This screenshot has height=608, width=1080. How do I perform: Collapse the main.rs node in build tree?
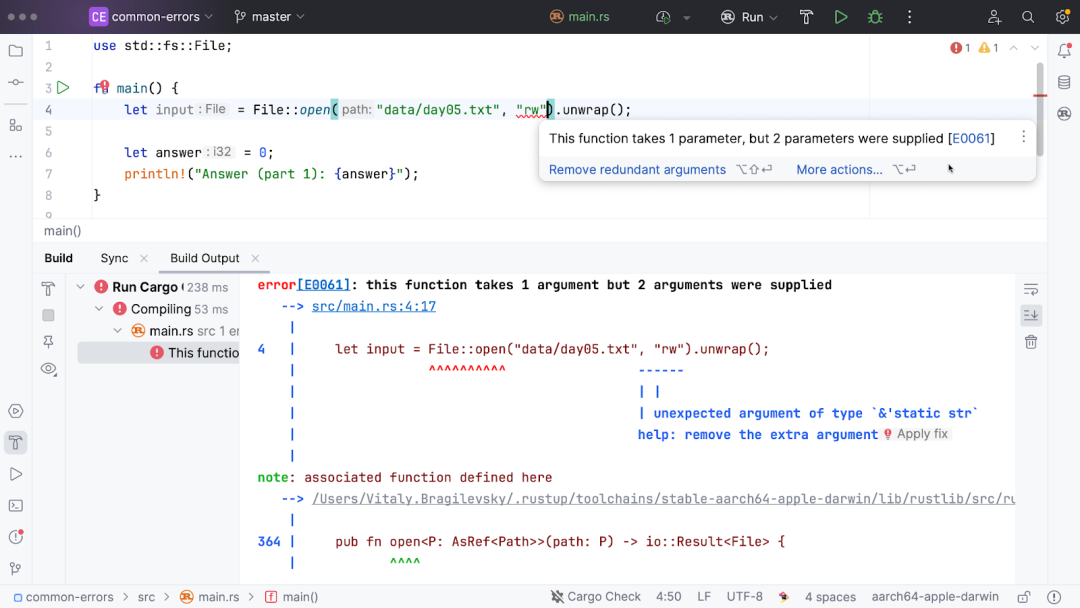(x=118, y=331)
